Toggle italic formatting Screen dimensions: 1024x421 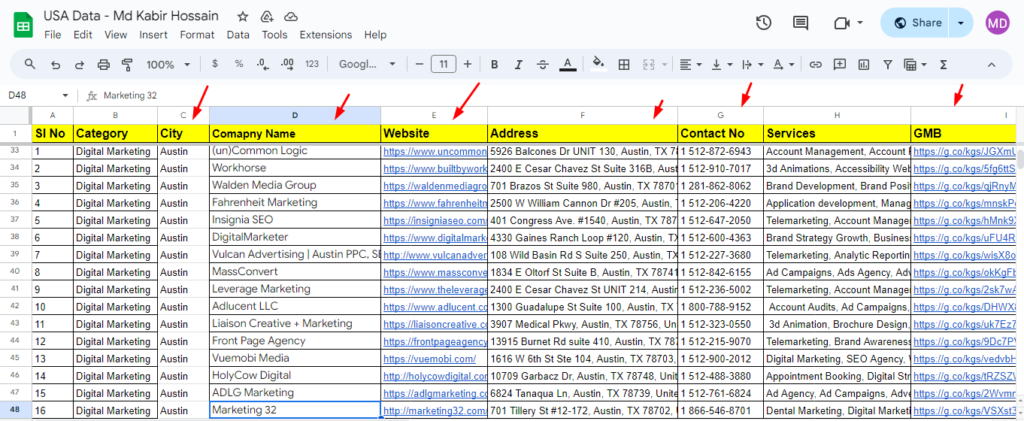pos(519,64)
